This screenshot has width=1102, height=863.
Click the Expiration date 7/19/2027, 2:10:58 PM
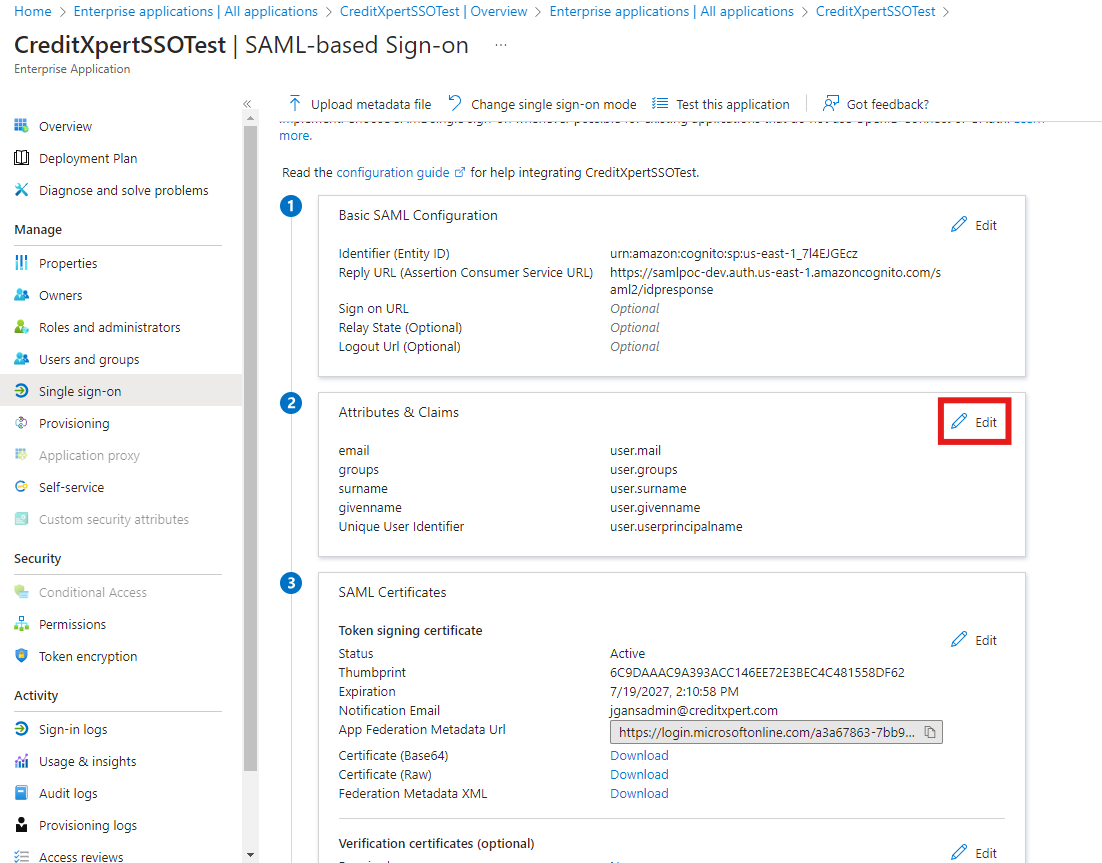pos(674,692)
